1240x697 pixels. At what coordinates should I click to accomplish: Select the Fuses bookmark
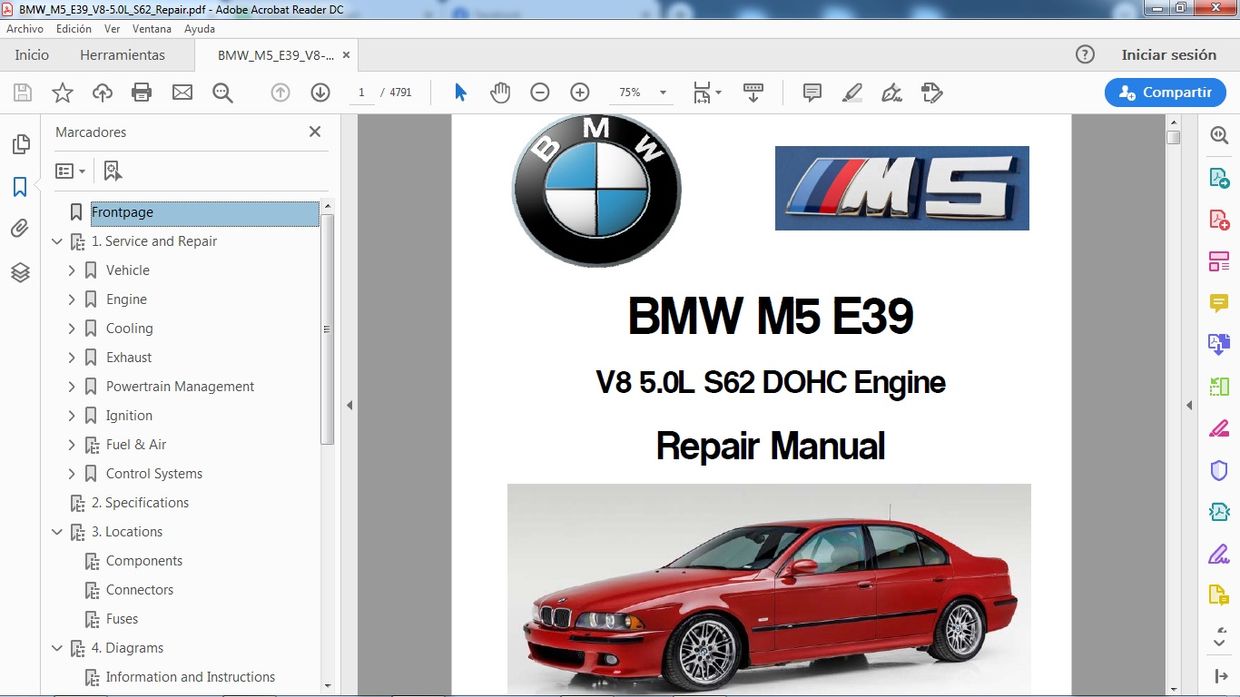pyautogui.click(x=124, y=619)
